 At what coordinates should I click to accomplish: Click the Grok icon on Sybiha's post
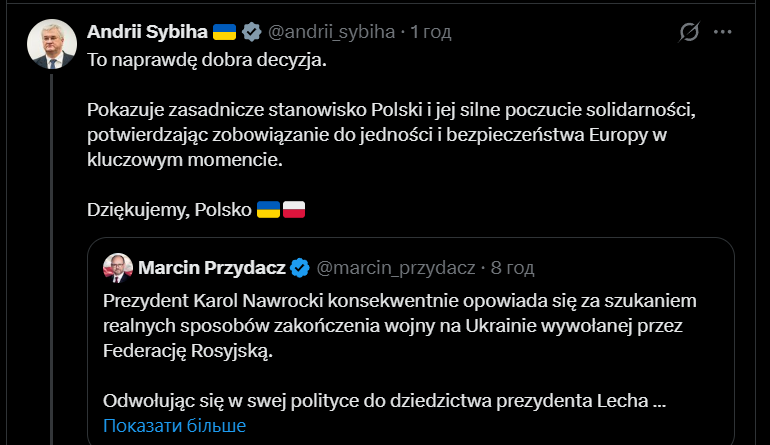[x=689, y=32]
